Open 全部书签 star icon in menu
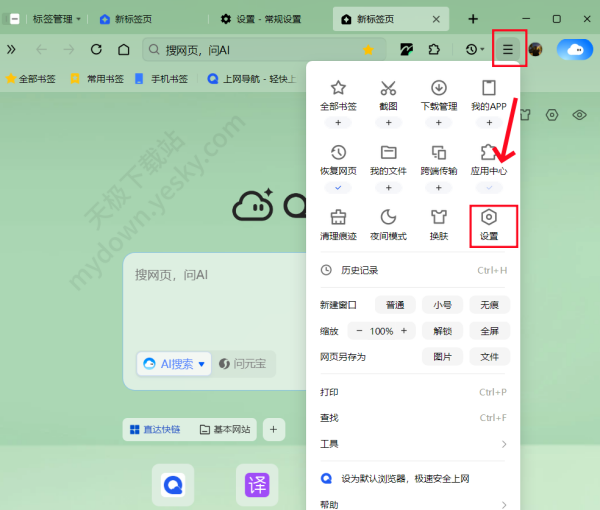This screenshot has width=600, height=510. coord(338,94)
